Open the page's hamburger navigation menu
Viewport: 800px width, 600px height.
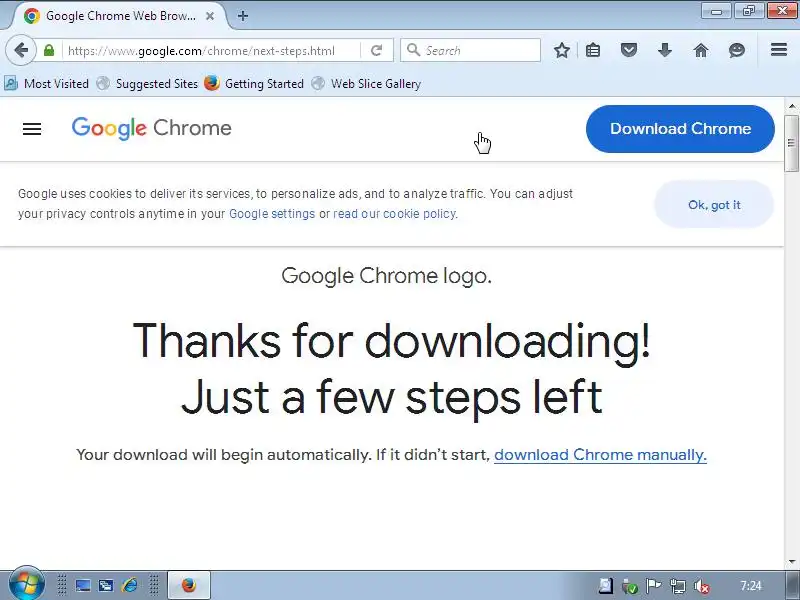32,129
